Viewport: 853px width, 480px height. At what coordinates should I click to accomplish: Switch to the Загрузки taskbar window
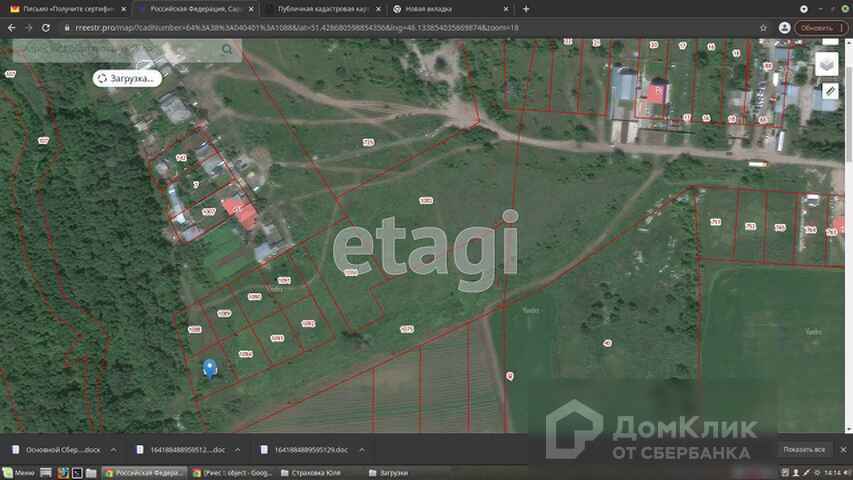coord(388,473)
